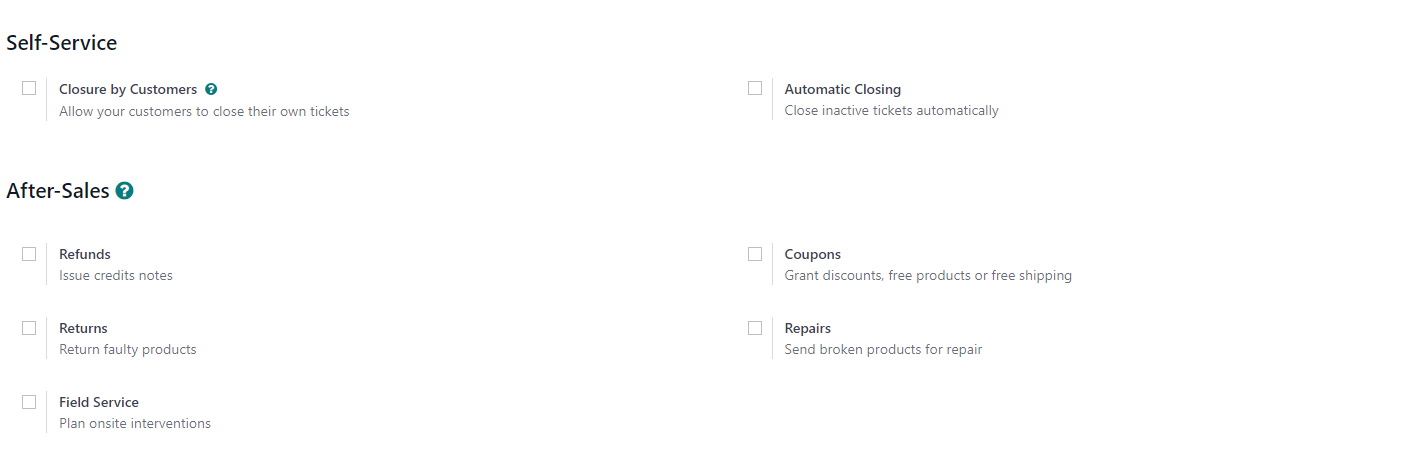Click the Coupons label text
1412x451 pixels.
[x=813, y=254]
